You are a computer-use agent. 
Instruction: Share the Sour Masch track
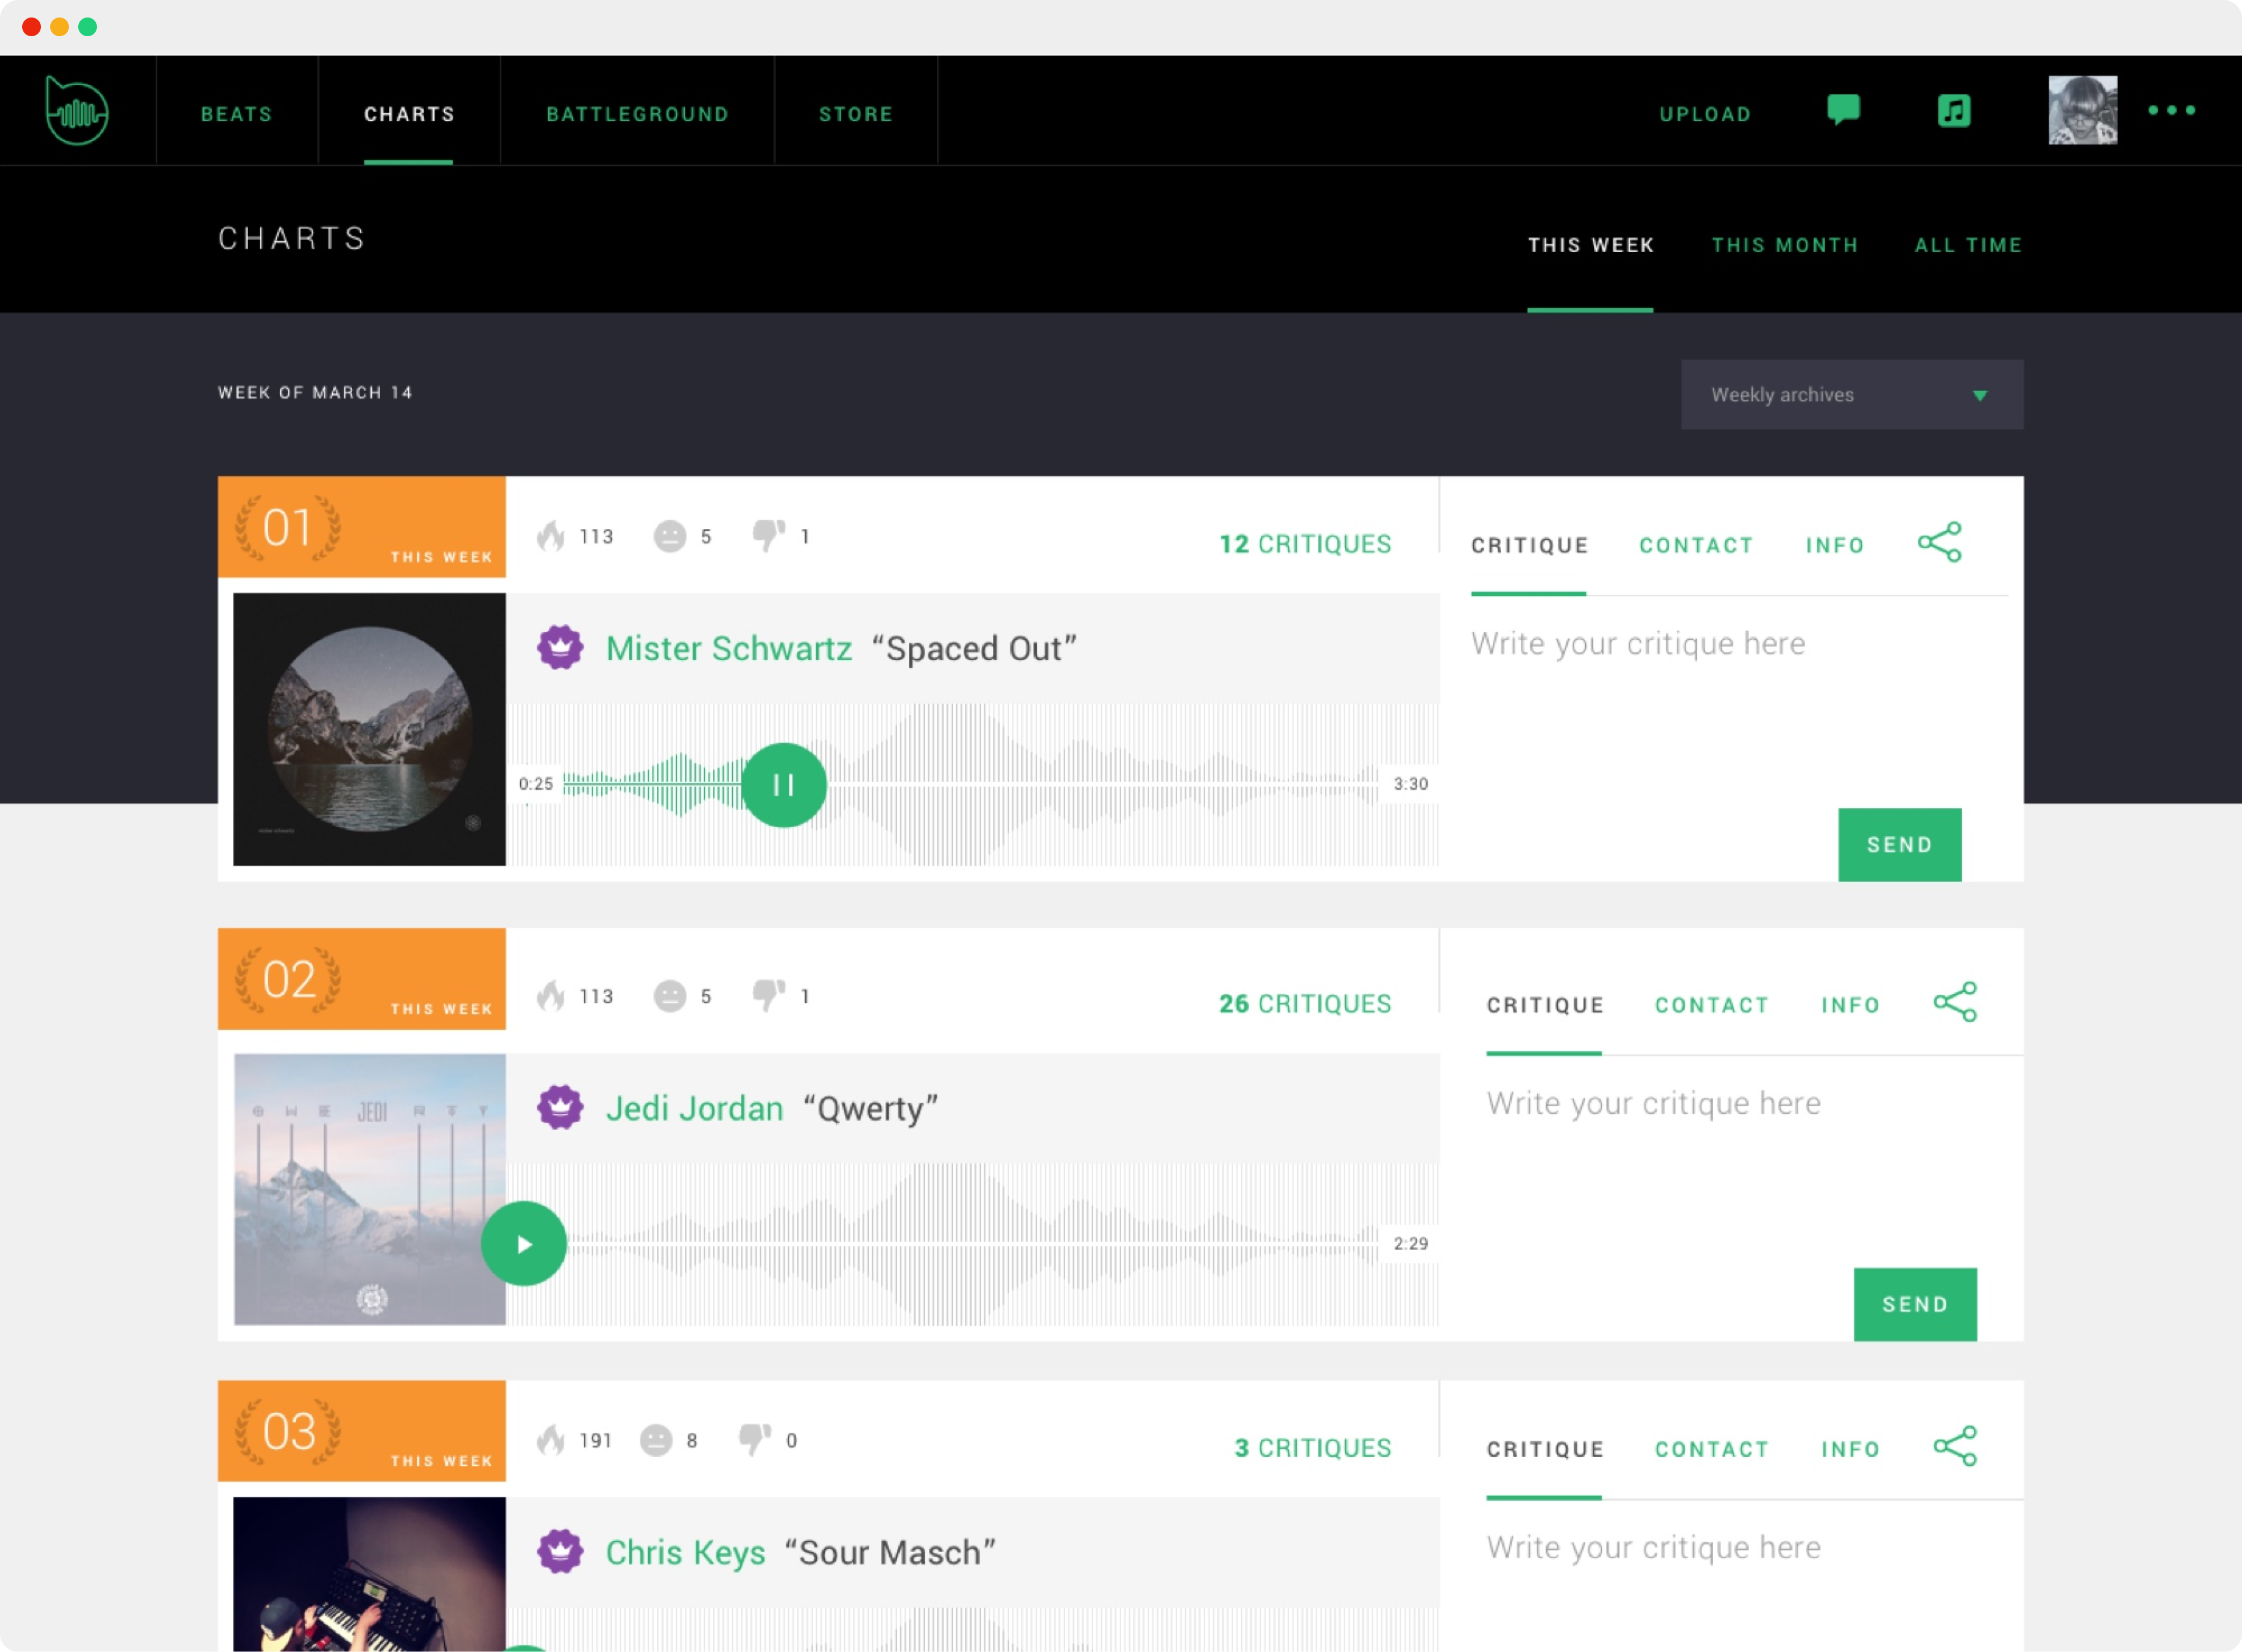(1955, 1446)
